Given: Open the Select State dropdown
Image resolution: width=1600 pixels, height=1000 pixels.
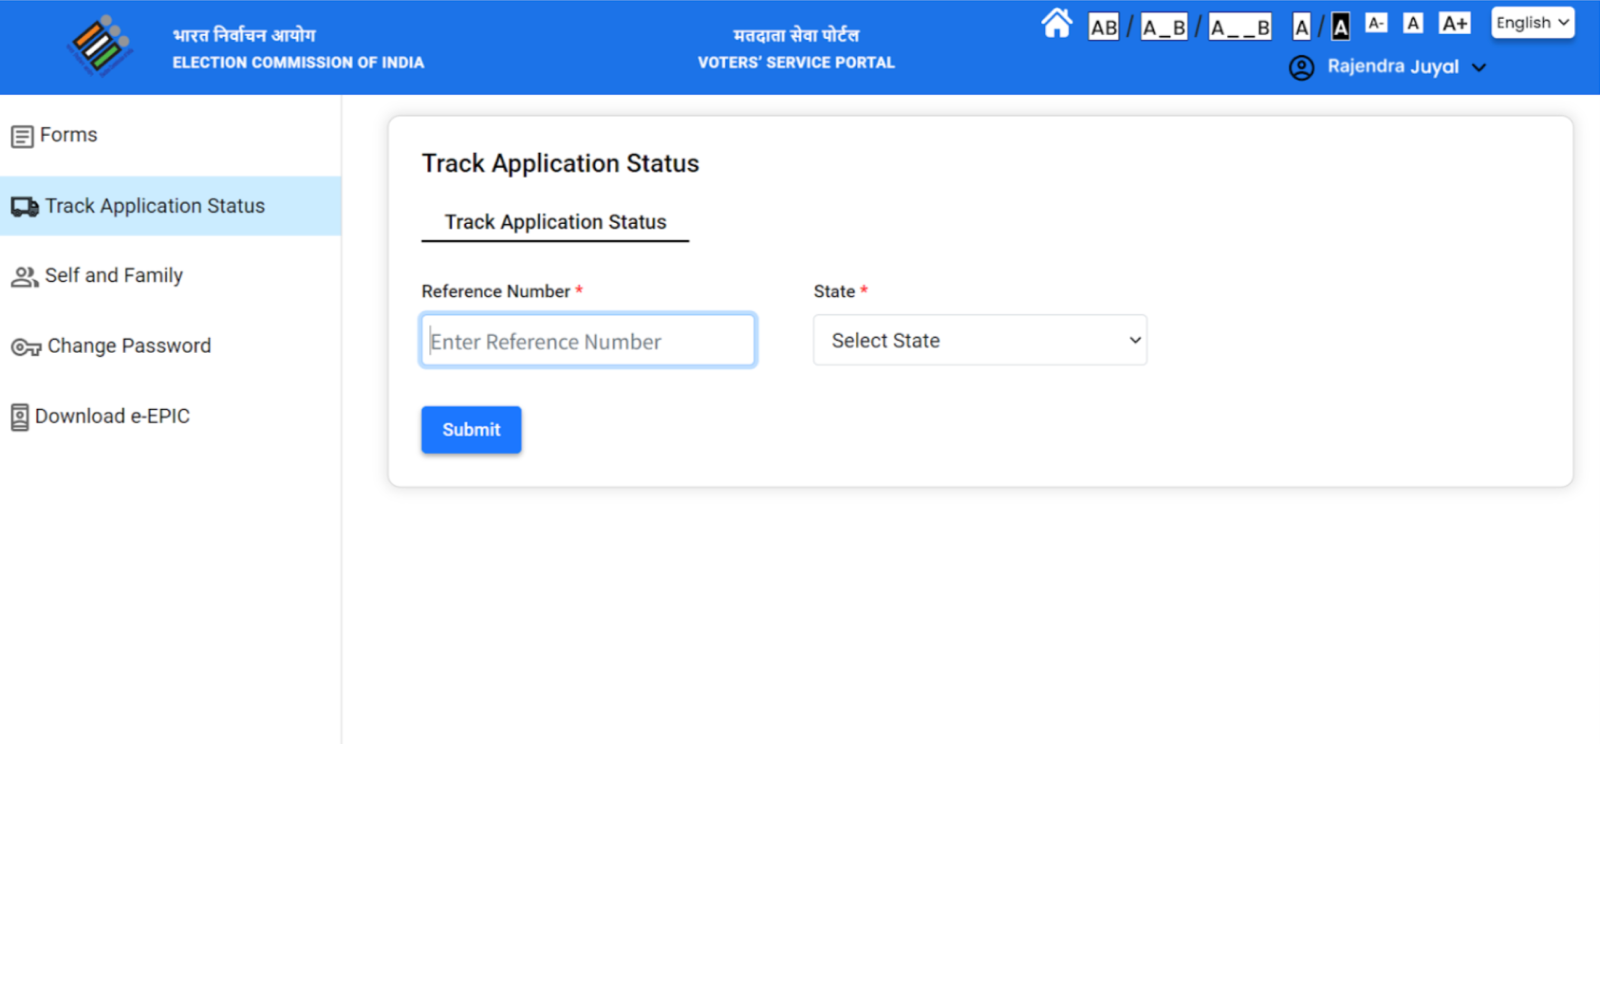Looking at the screenshot, I should click(x=979, y=340).
